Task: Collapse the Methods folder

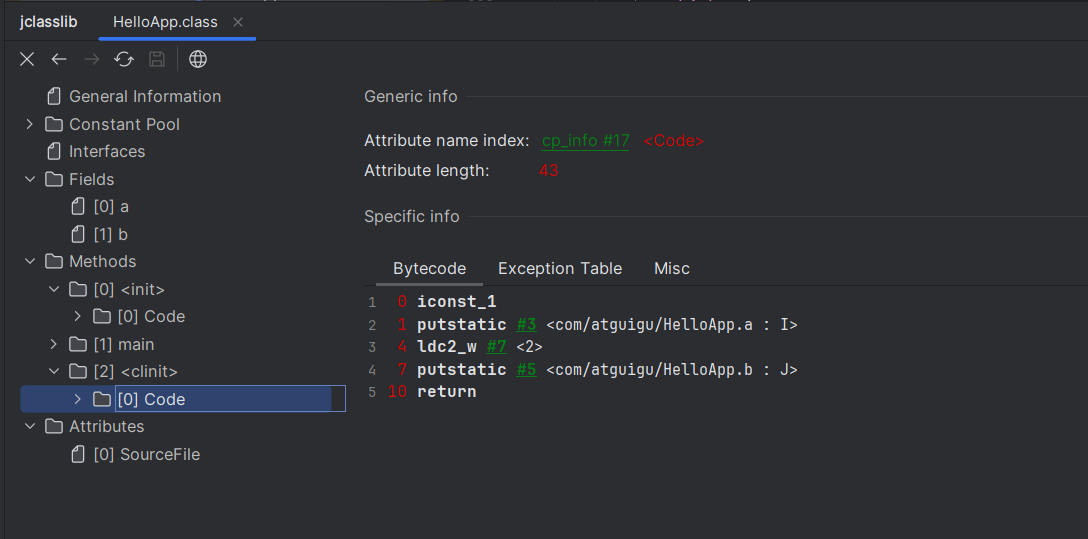Action: (29, 261)
